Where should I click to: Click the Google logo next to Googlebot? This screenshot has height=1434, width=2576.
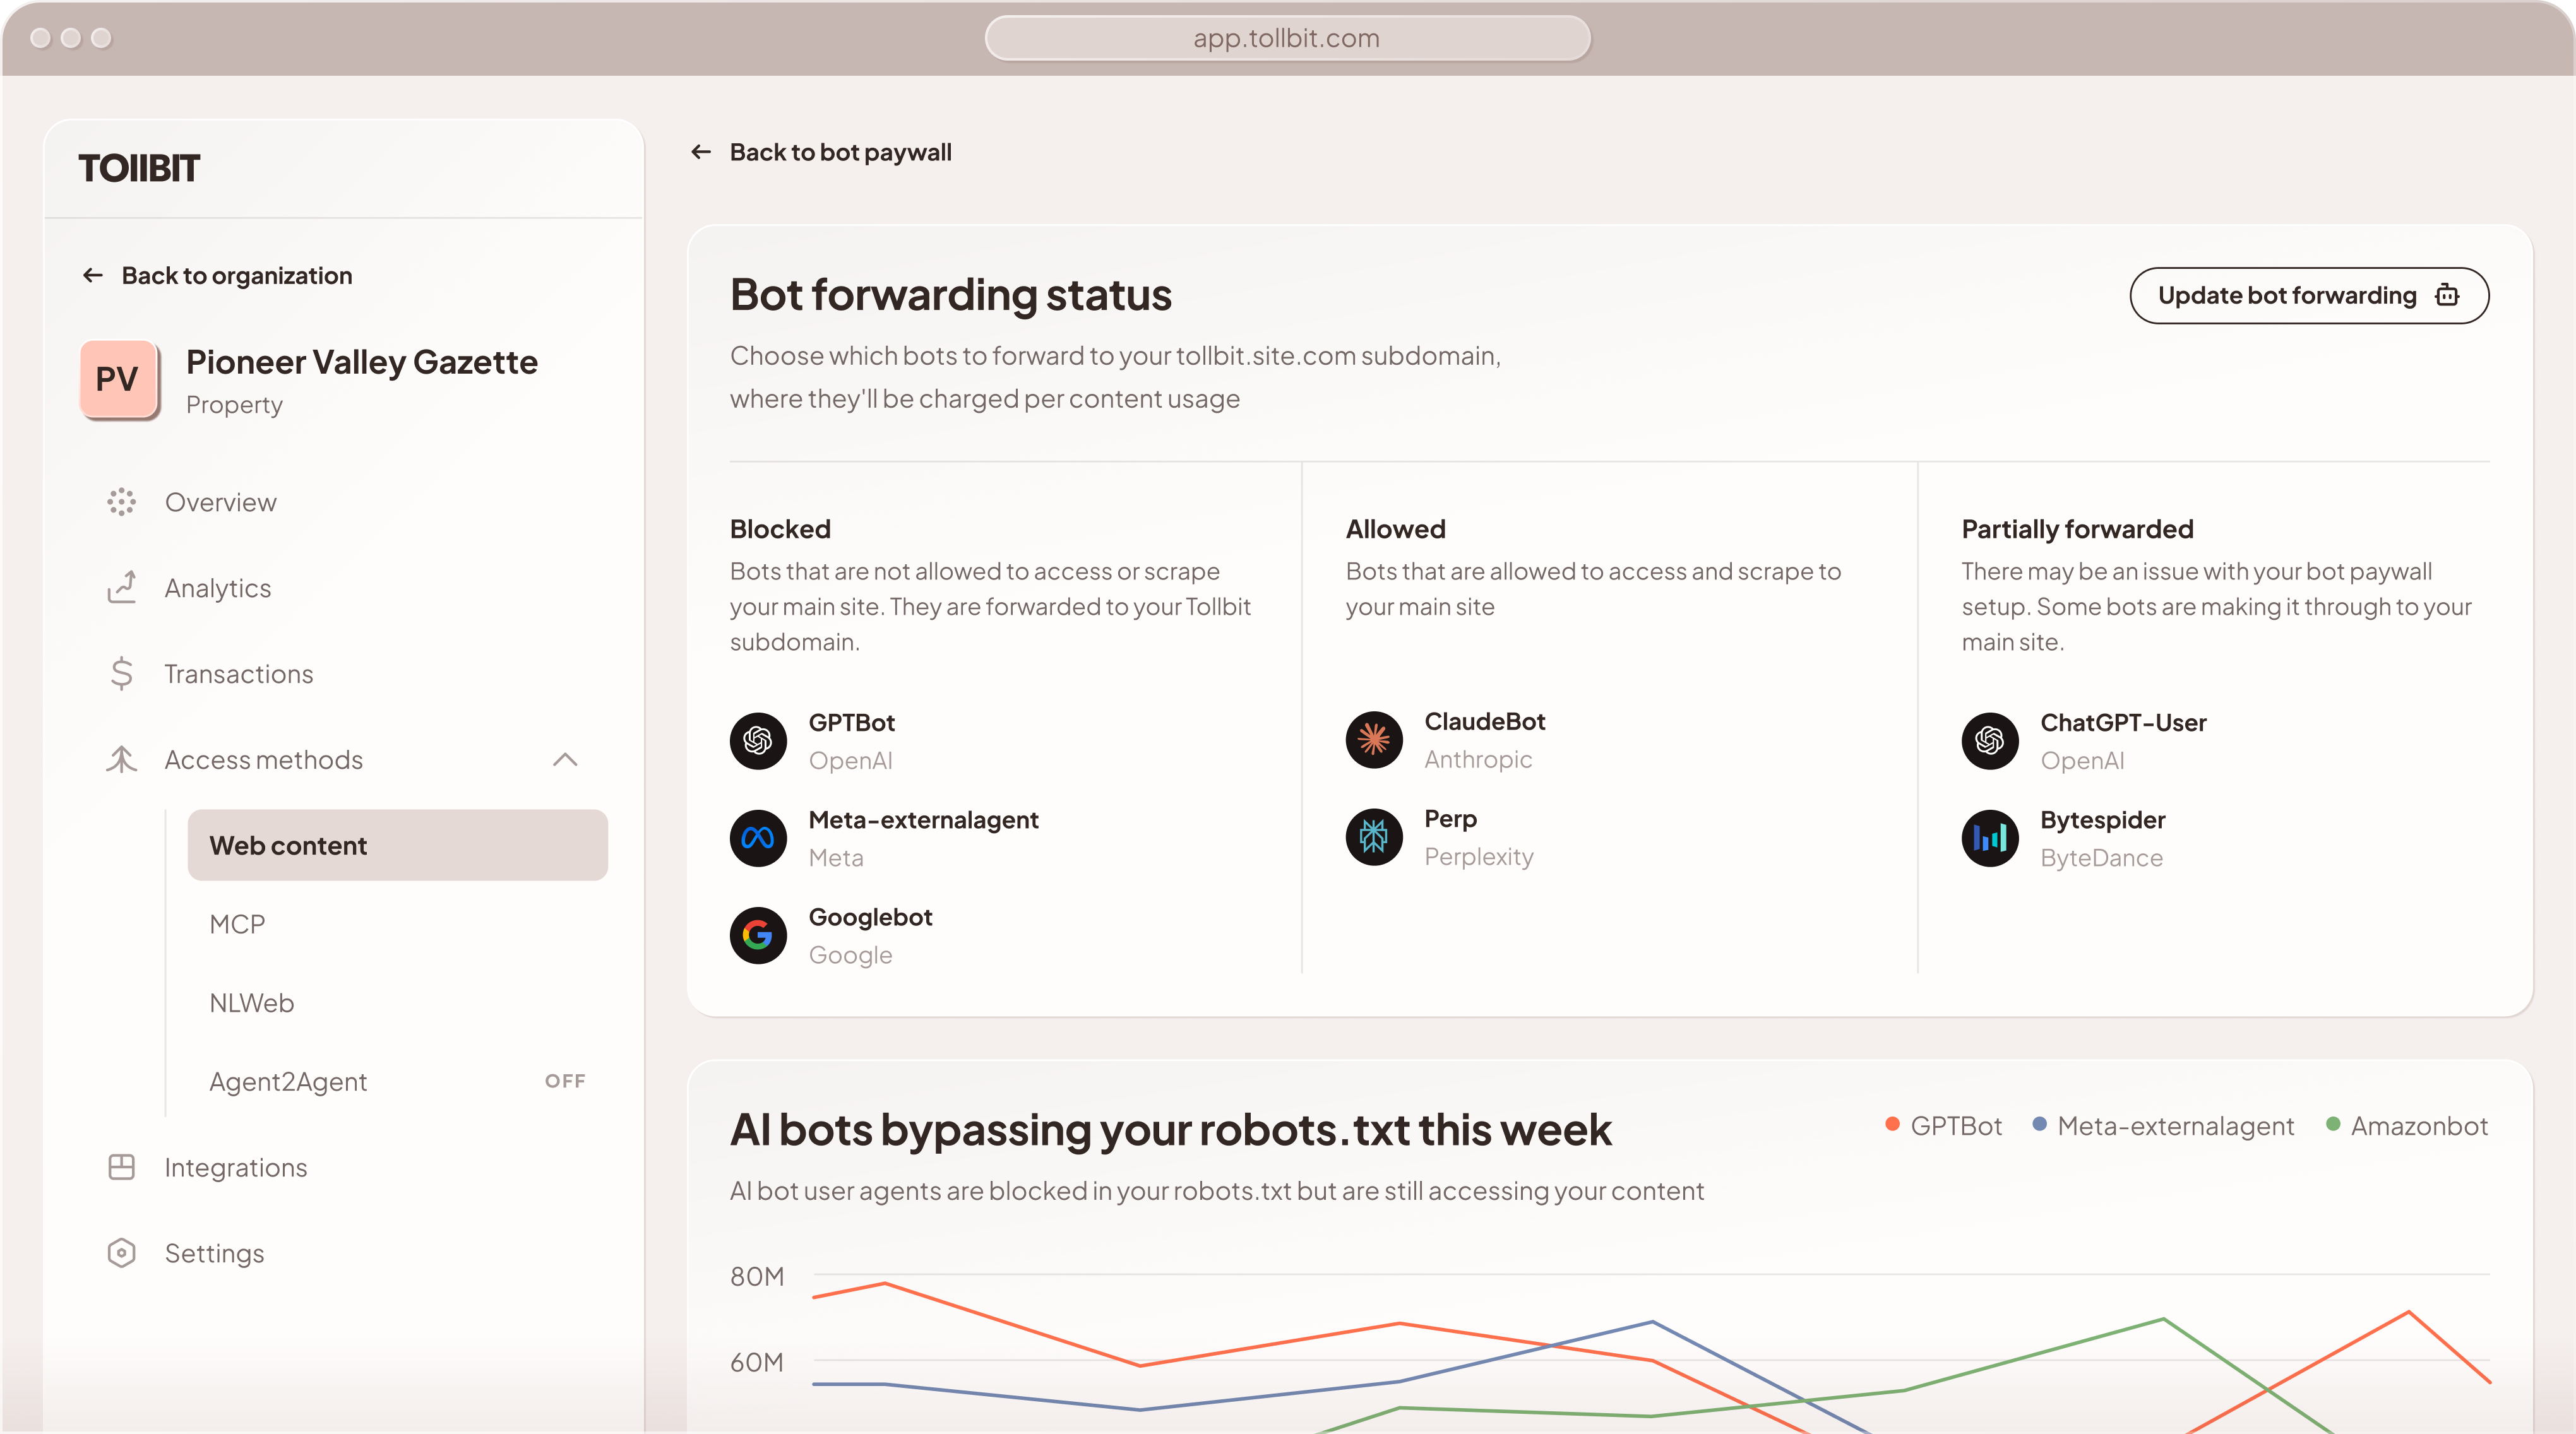(758, 935)
